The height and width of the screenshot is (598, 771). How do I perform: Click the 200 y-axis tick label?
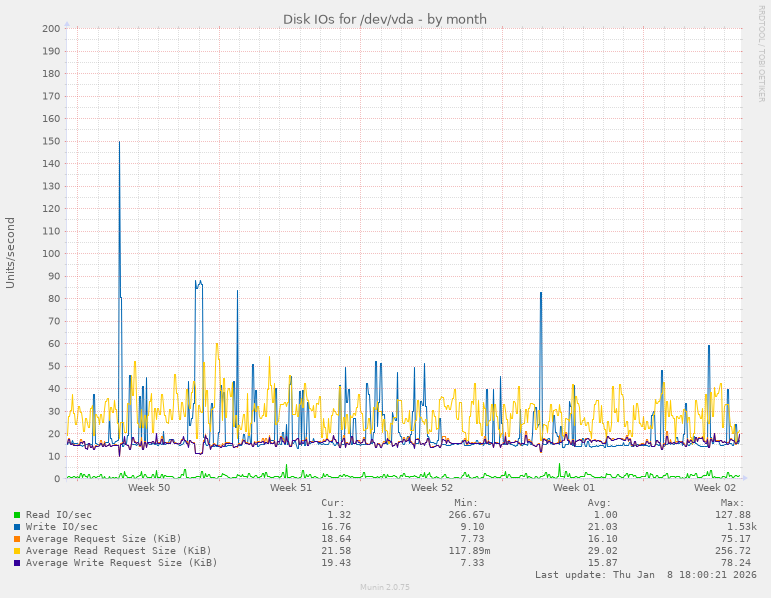[x=51, y=29]
